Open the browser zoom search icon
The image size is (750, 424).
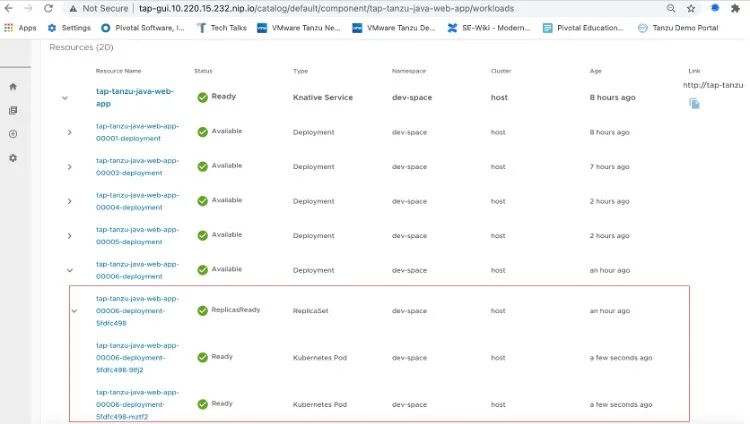click(x=671, y=8)
